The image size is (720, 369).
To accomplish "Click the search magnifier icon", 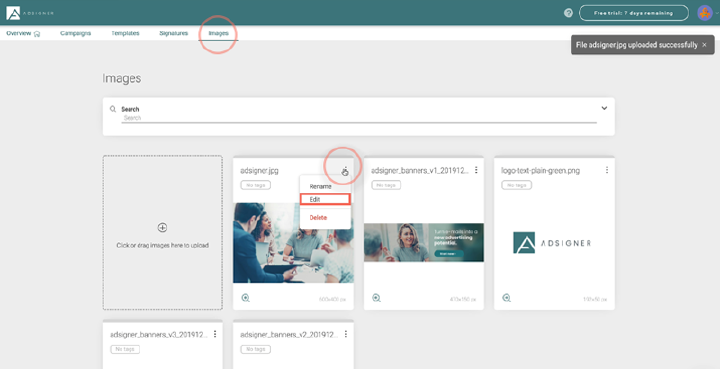I will coord(112,109).
